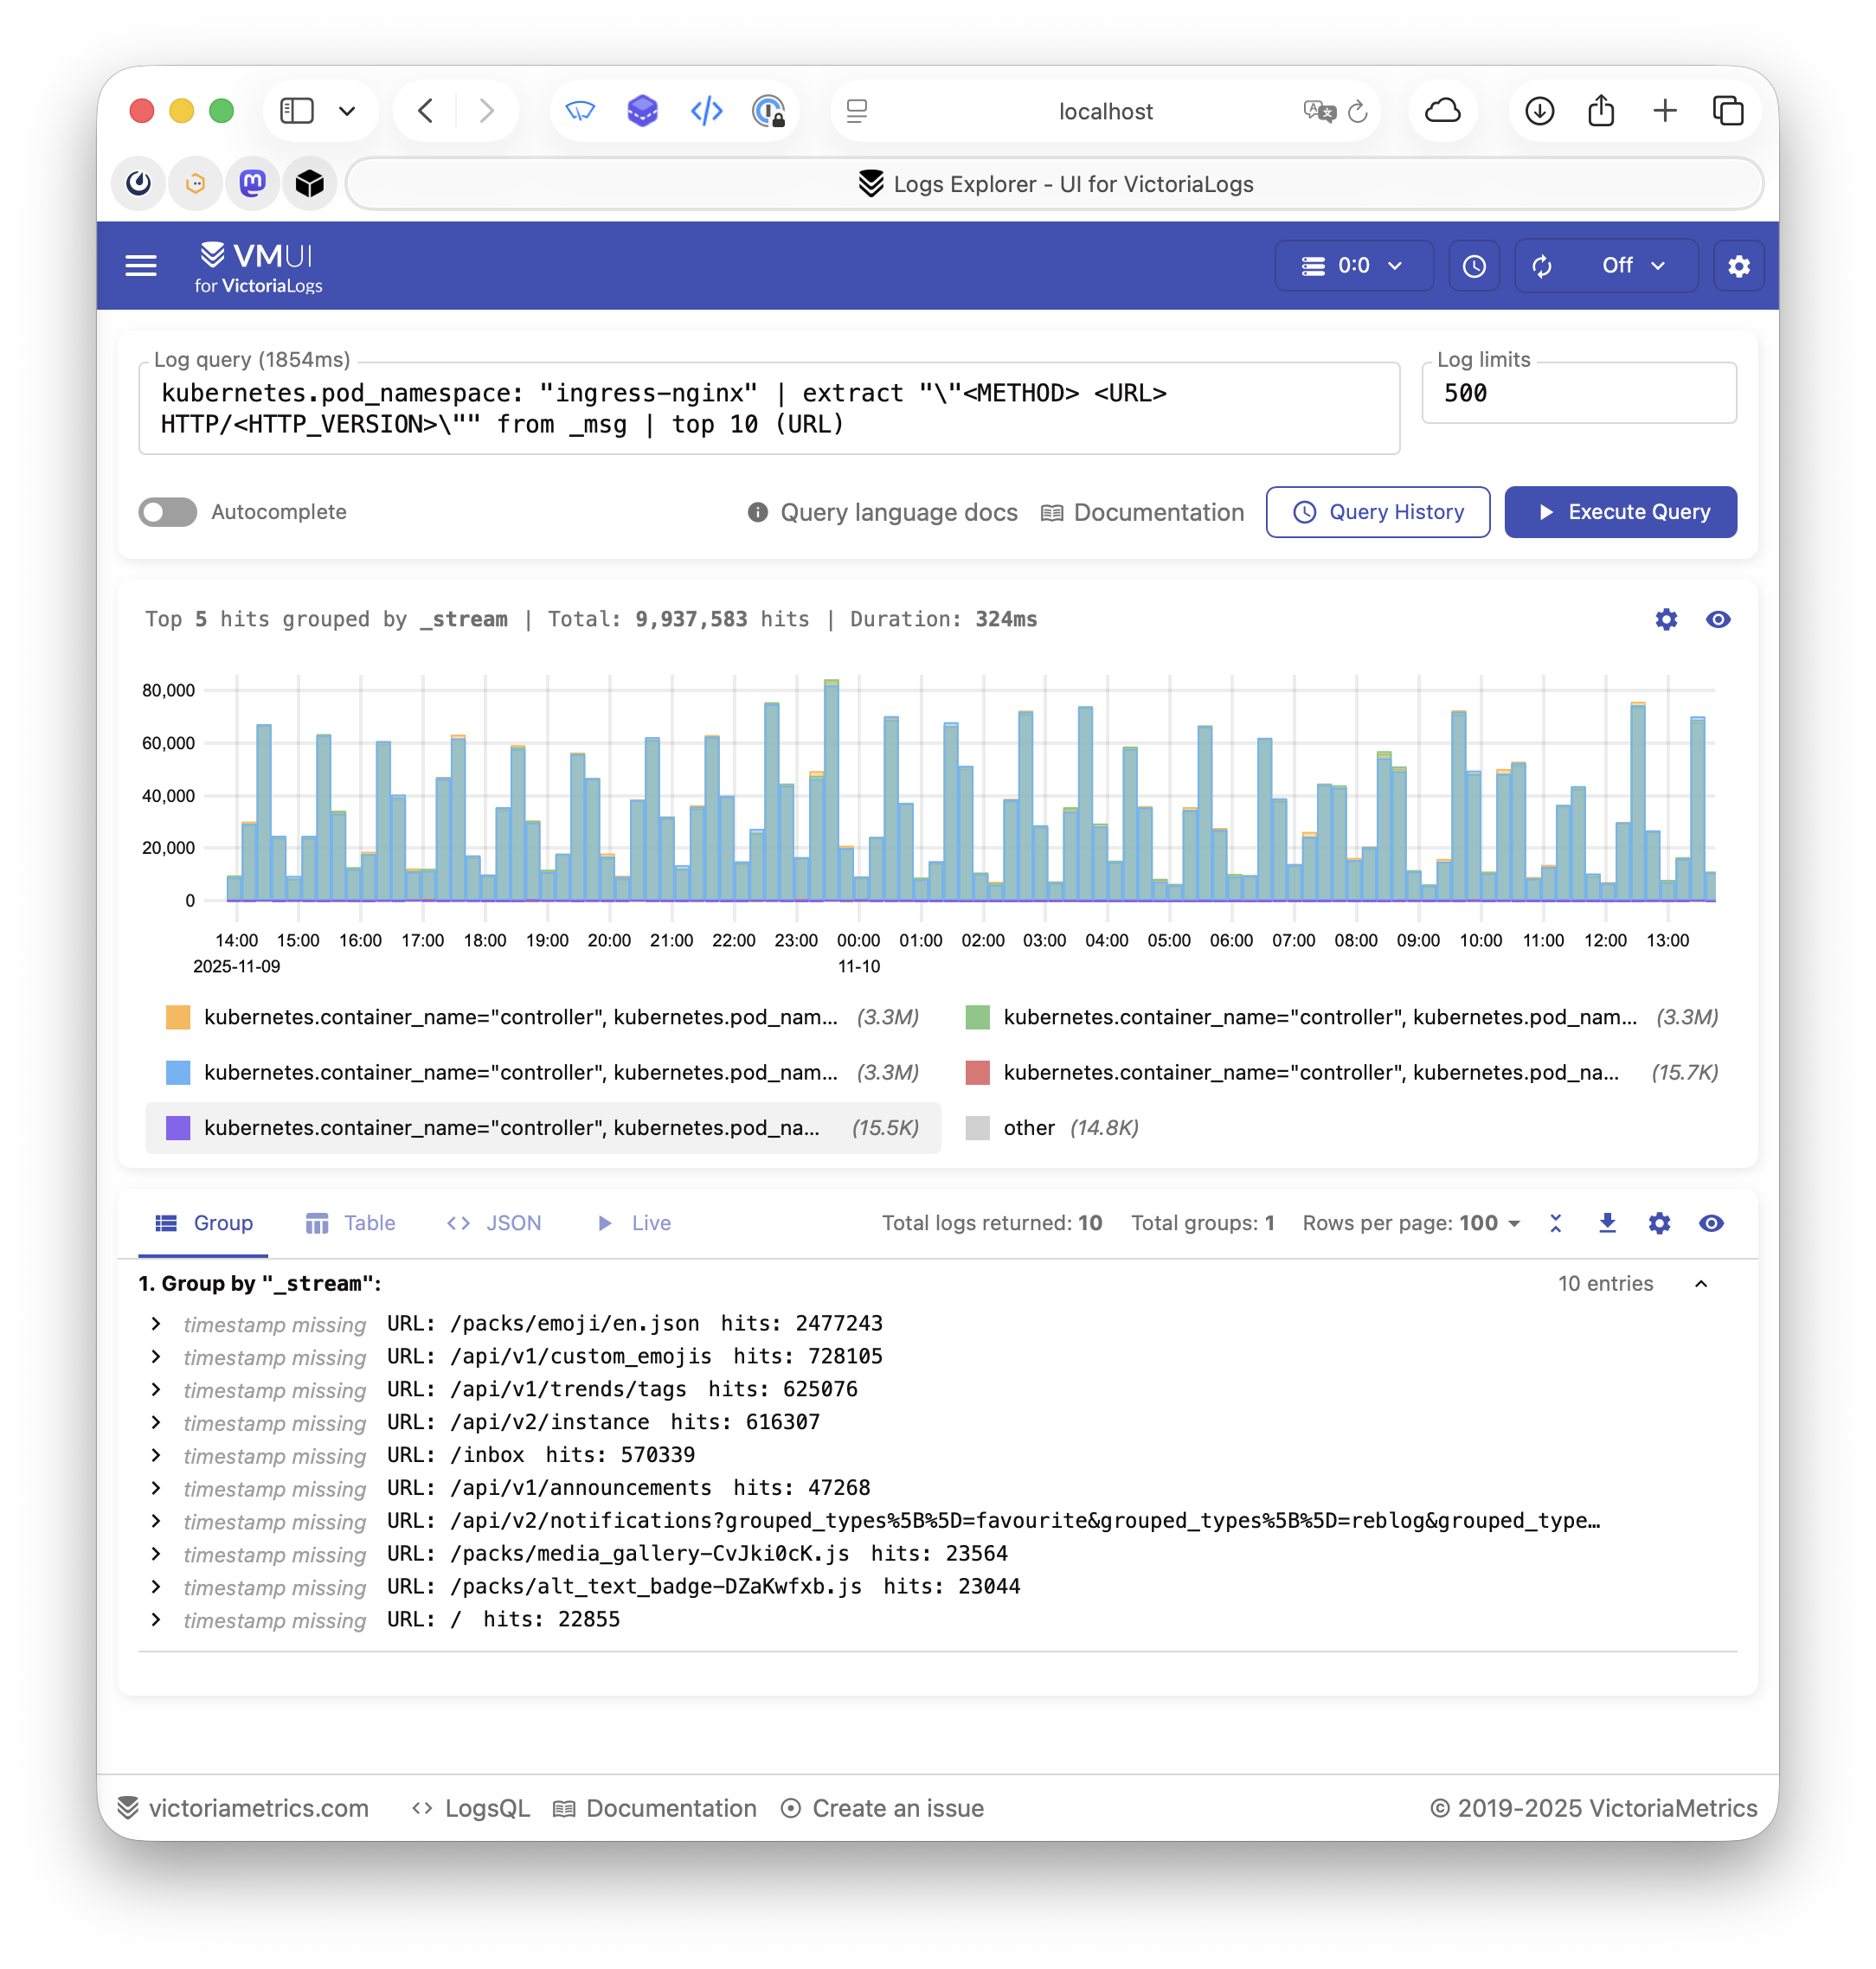Image resolution: width=1876 pixels, height=1969 pixels.
Task: Open Query History
Action: tap(1377, 512)
